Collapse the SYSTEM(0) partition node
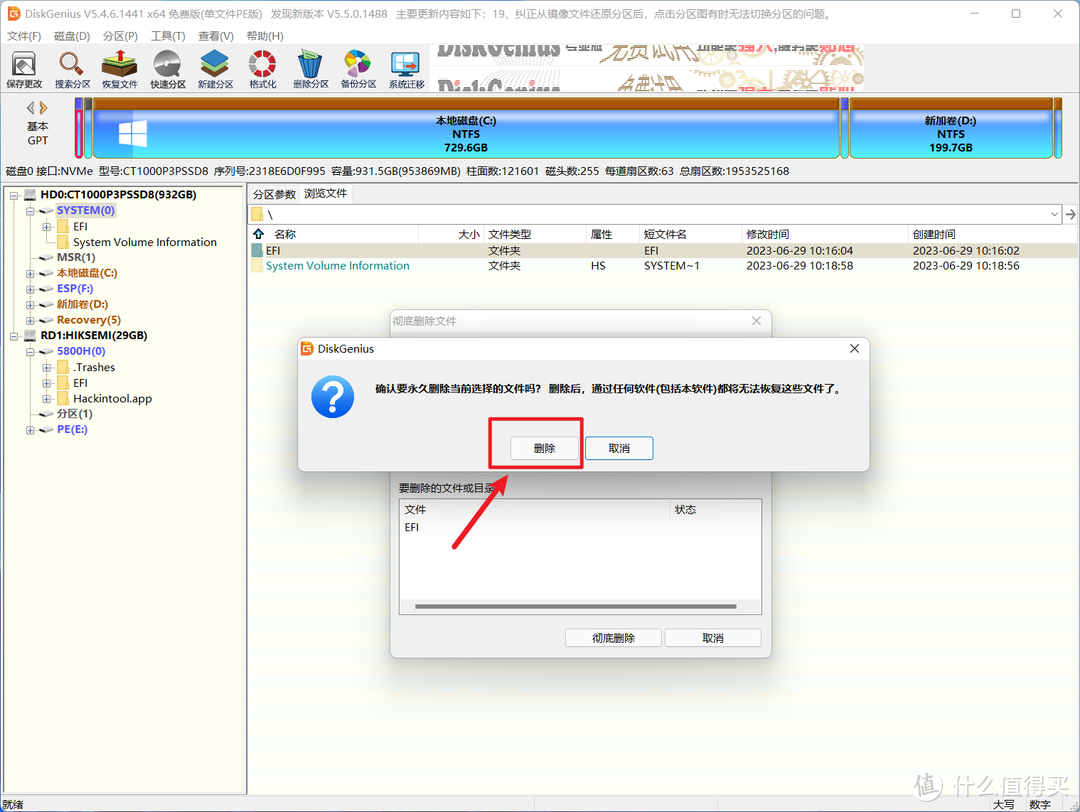 coord(30,211)
